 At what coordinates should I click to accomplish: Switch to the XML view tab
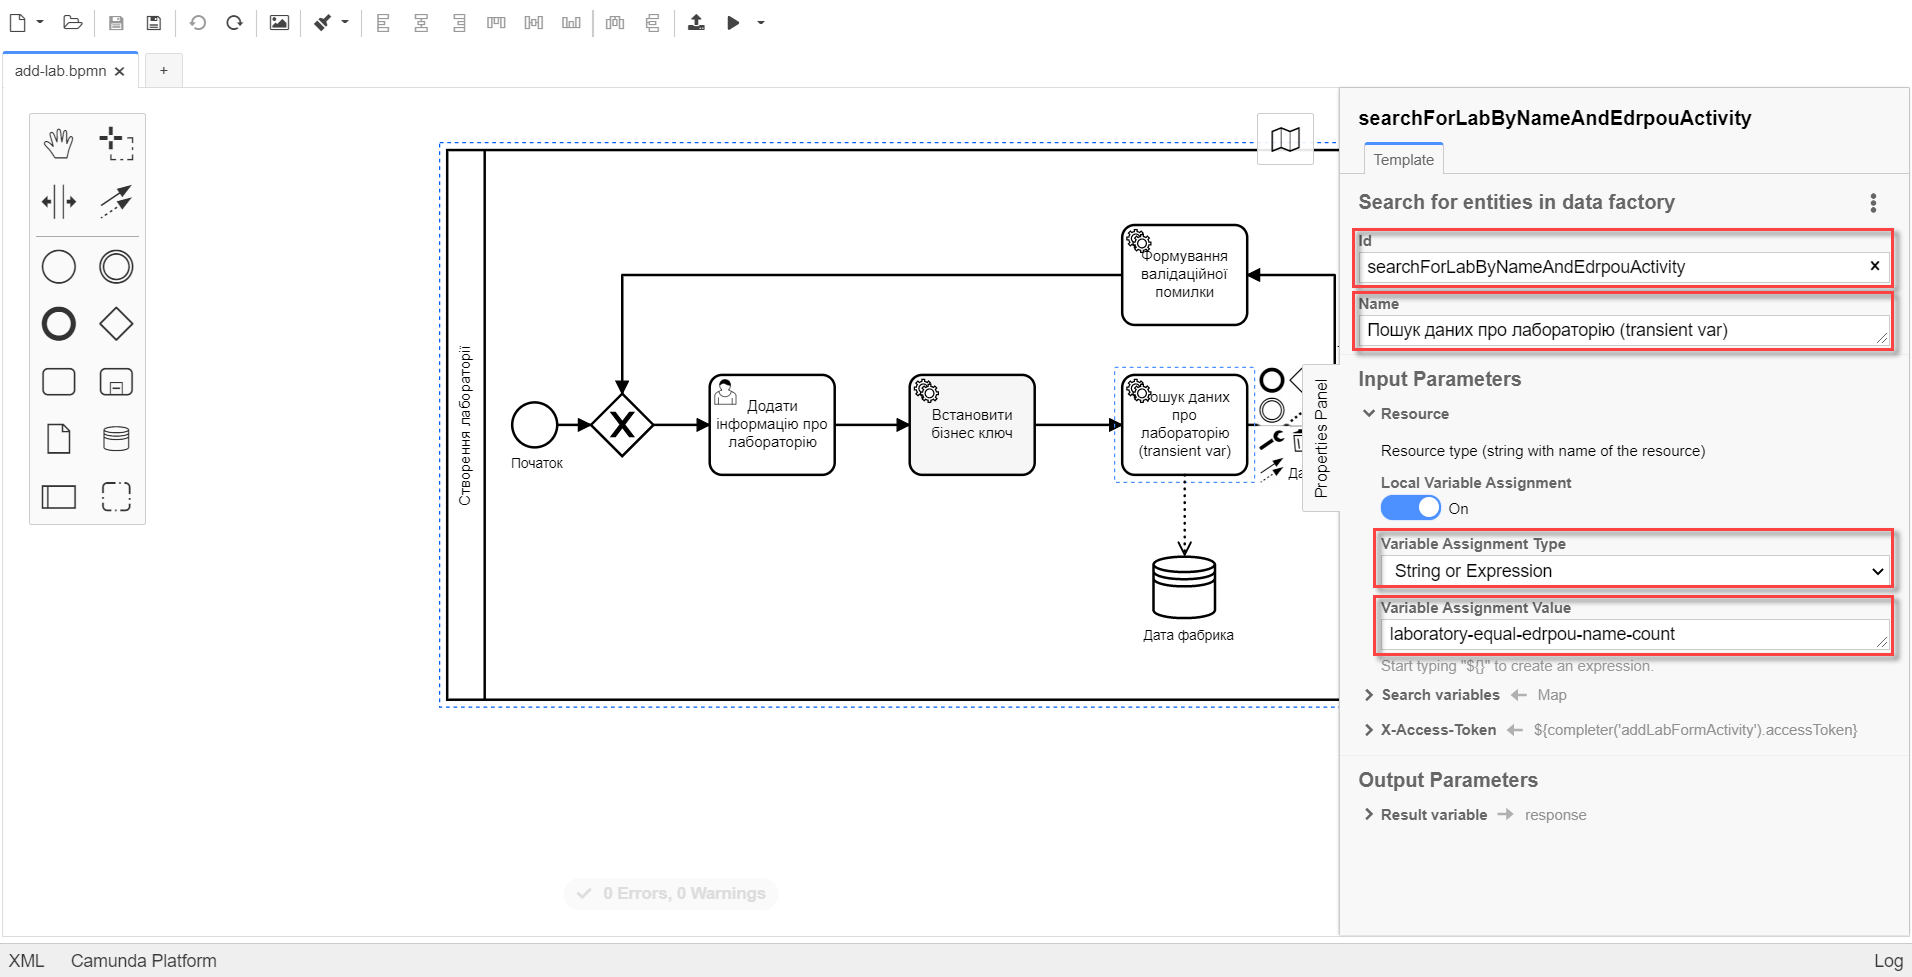27,961
